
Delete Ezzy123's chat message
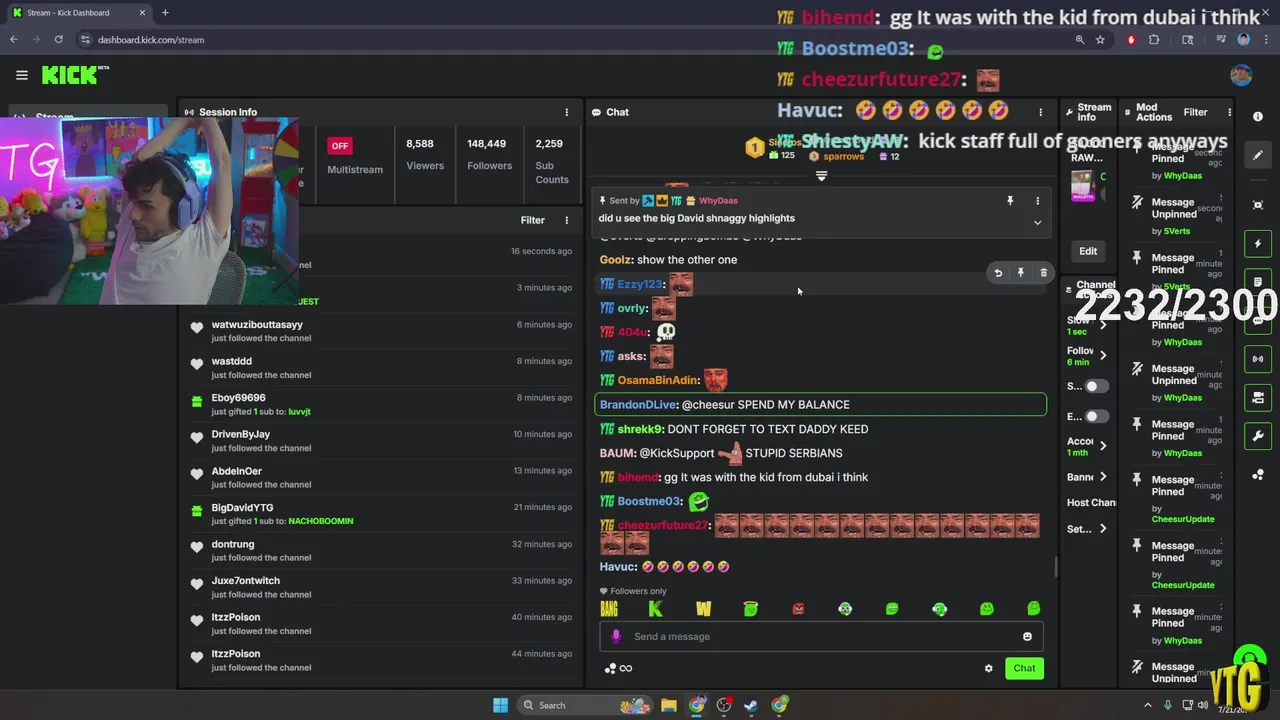click(x=1043, y=273)
